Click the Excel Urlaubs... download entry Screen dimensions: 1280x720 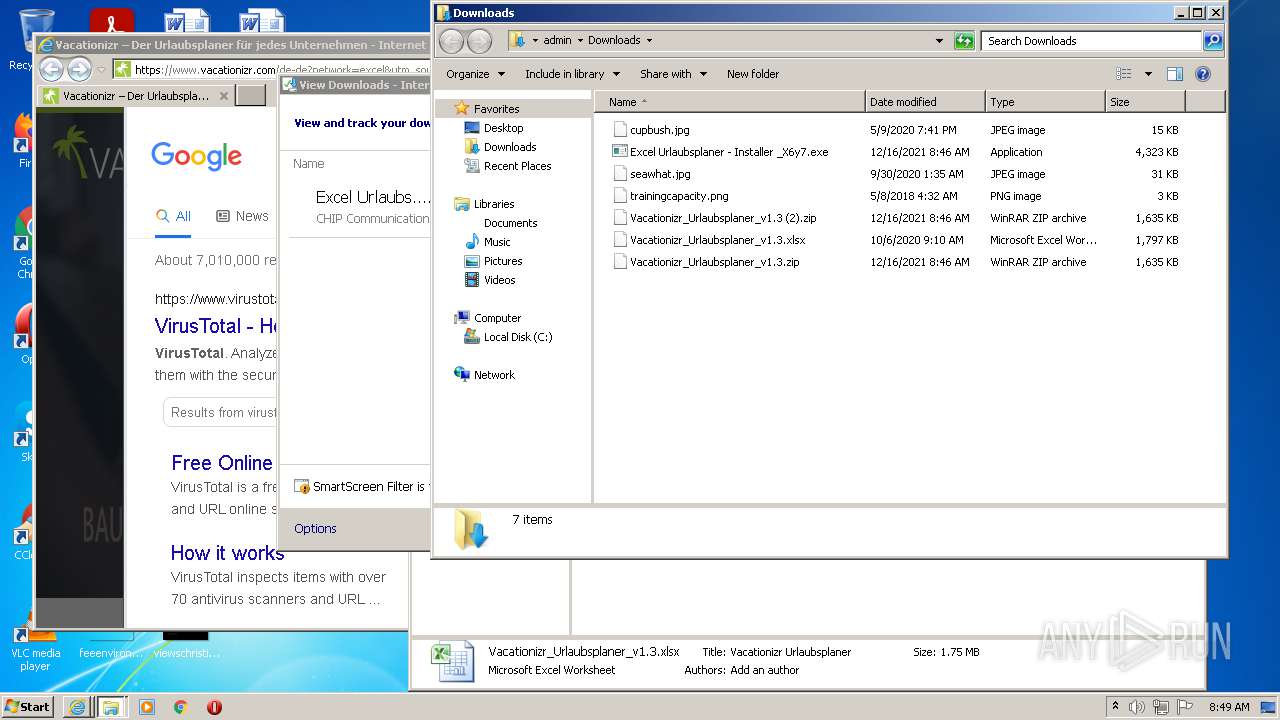point(372,197)
